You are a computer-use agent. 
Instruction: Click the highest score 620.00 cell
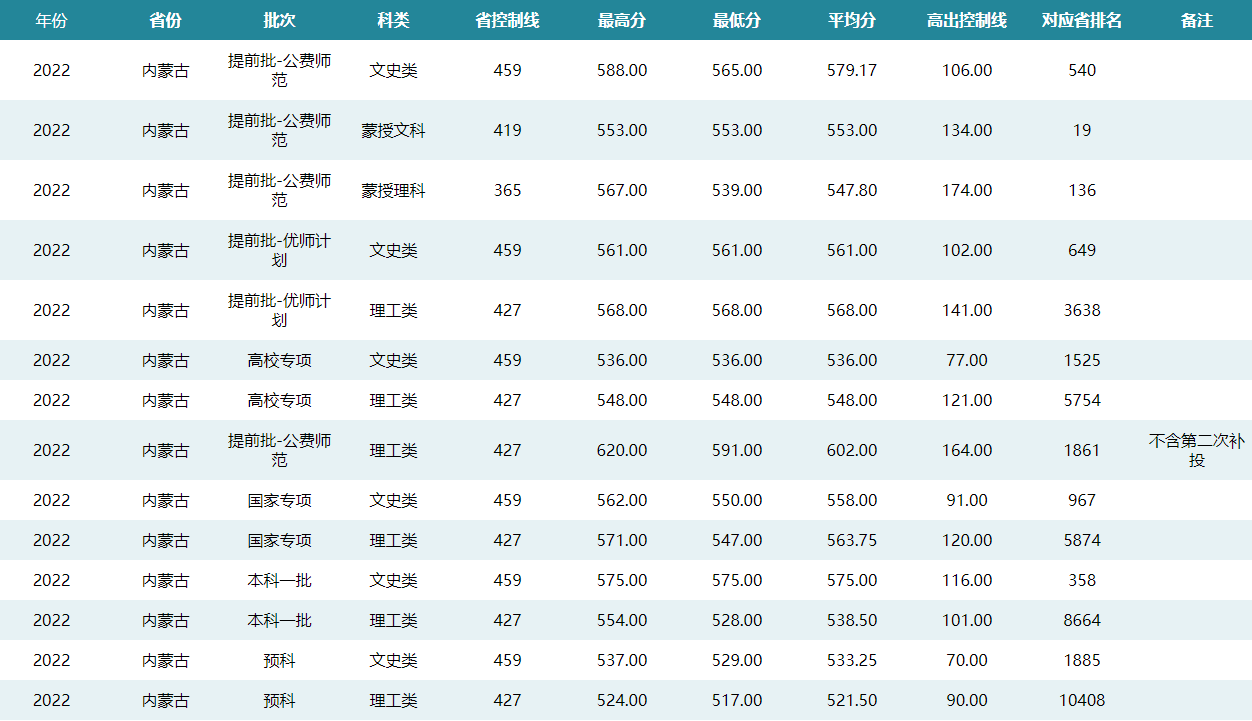tap(622, 450)
